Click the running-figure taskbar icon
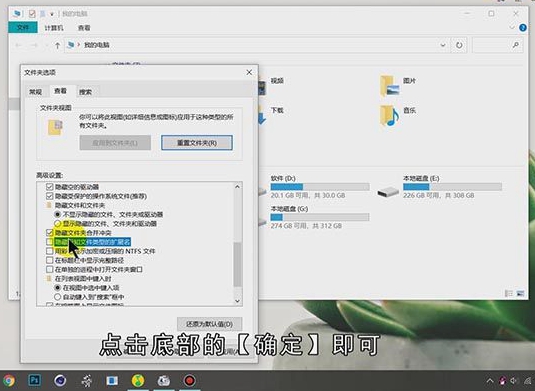This screenshot has width=535, height=391. pos(87,380)
